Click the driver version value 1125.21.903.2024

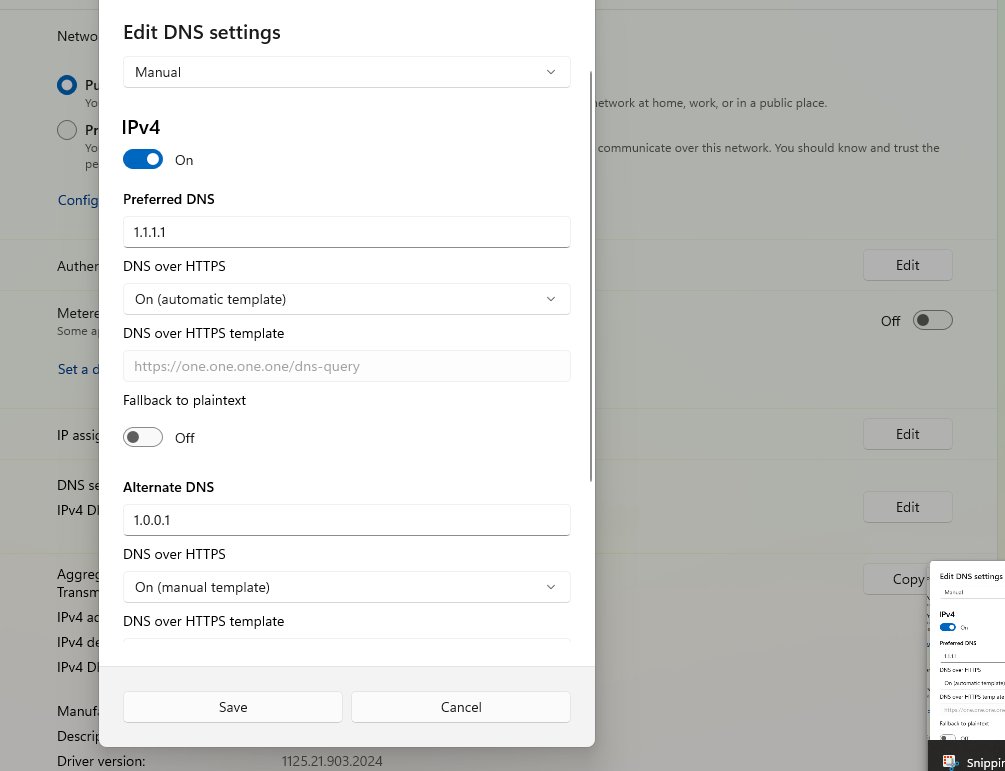(x=332, y=761)
